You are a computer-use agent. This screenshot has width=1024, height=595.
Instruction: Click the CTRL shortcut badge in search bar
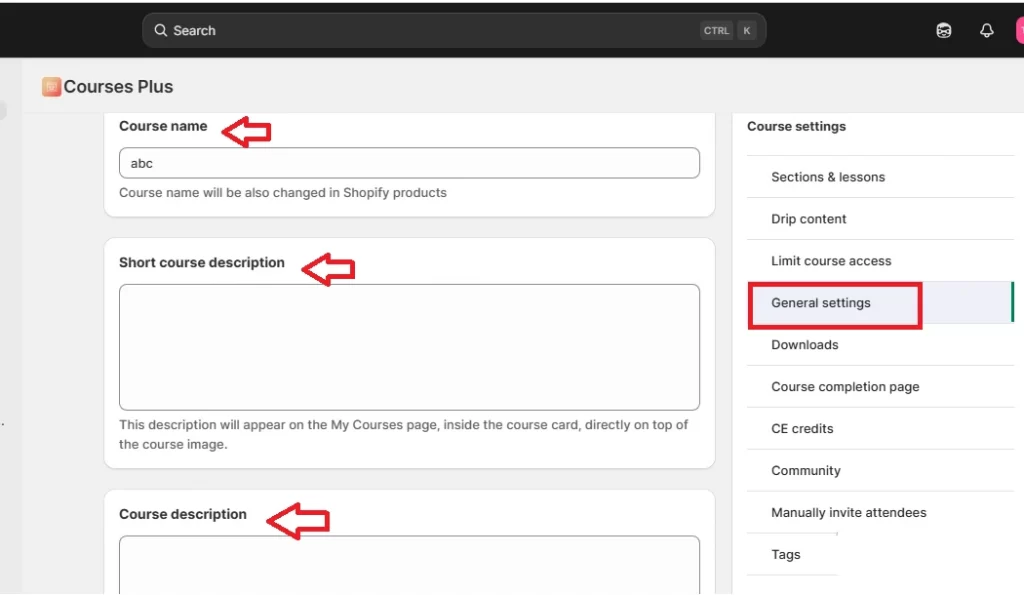(x=716, y=30)
